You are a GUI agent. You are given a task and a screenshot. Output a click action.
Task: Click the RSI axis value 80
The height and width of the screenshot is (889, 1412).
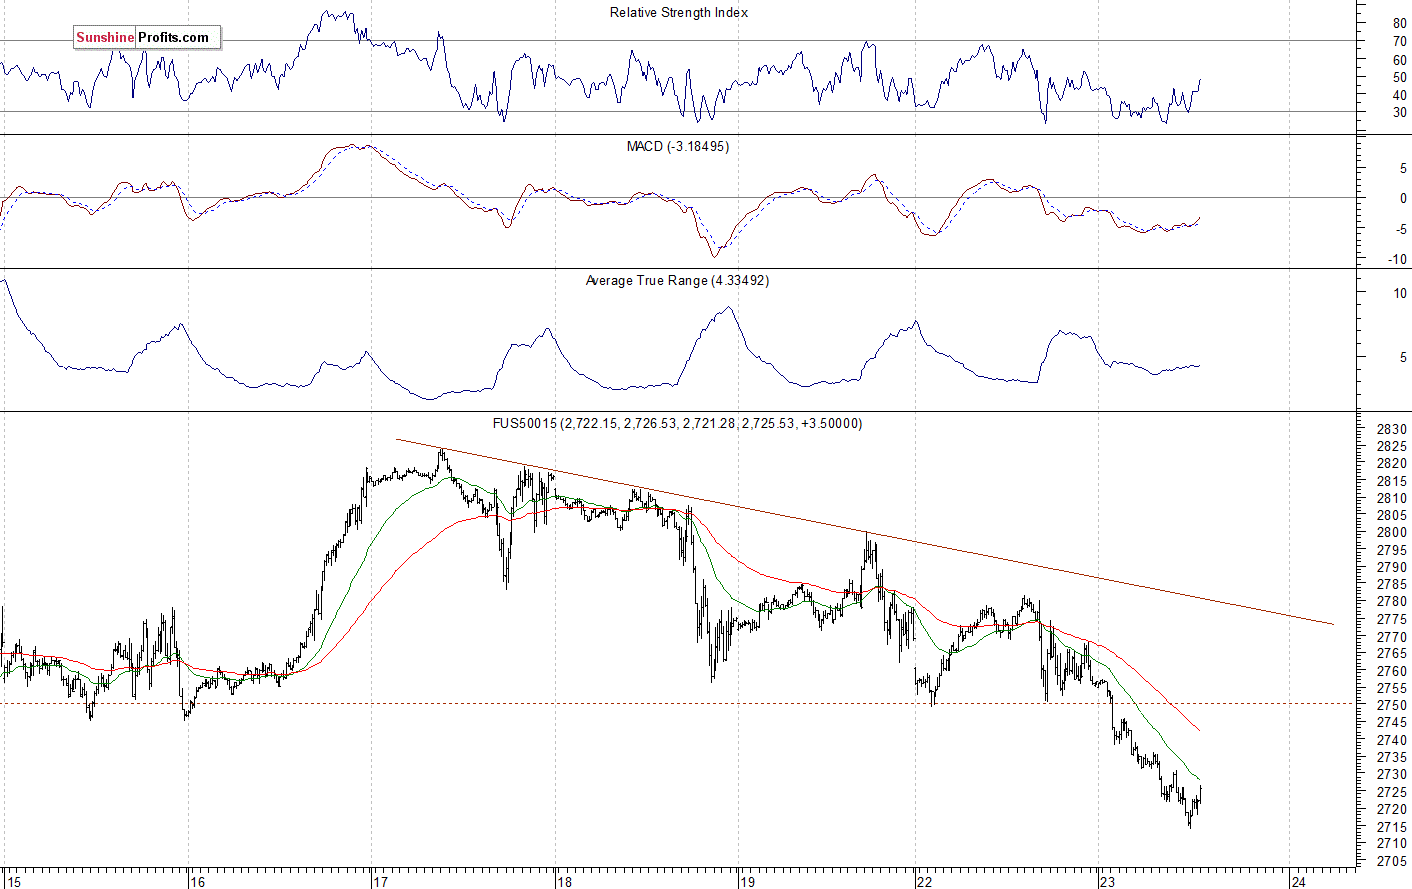(x=1399, y=23)
